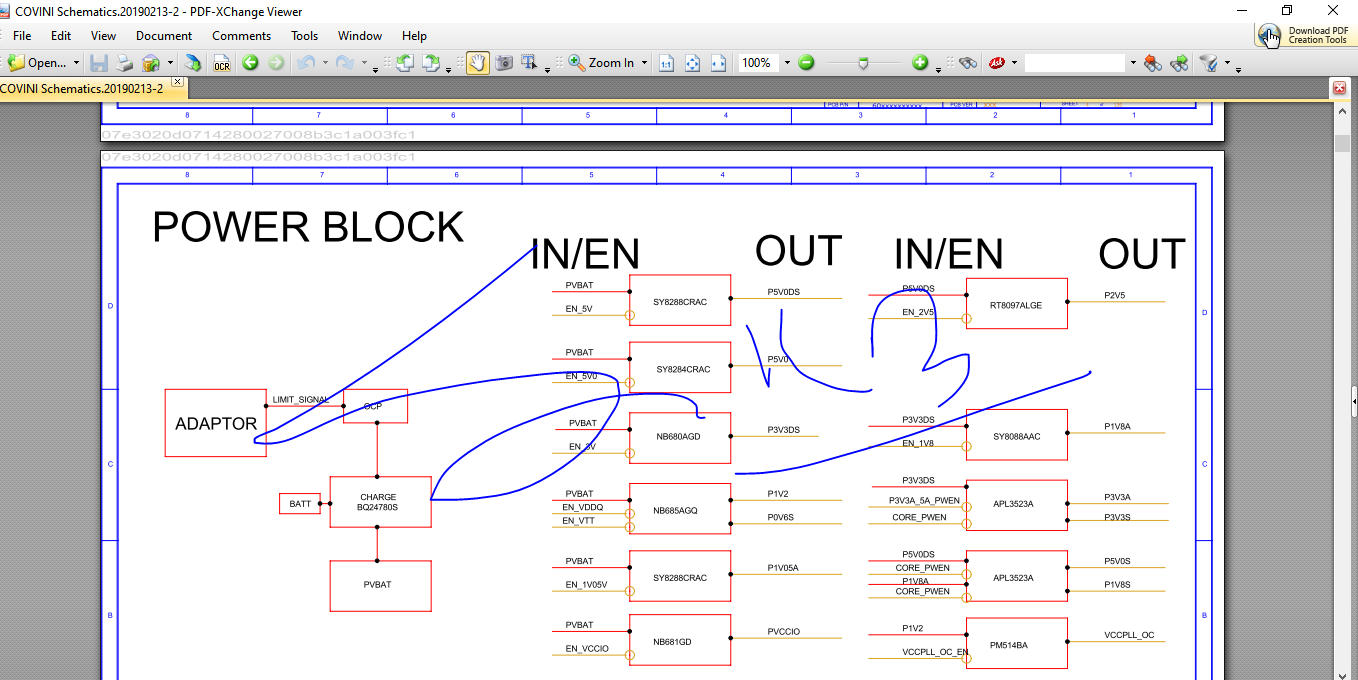
Task: Click the search text input field
Action: (x=1075, y=63)
